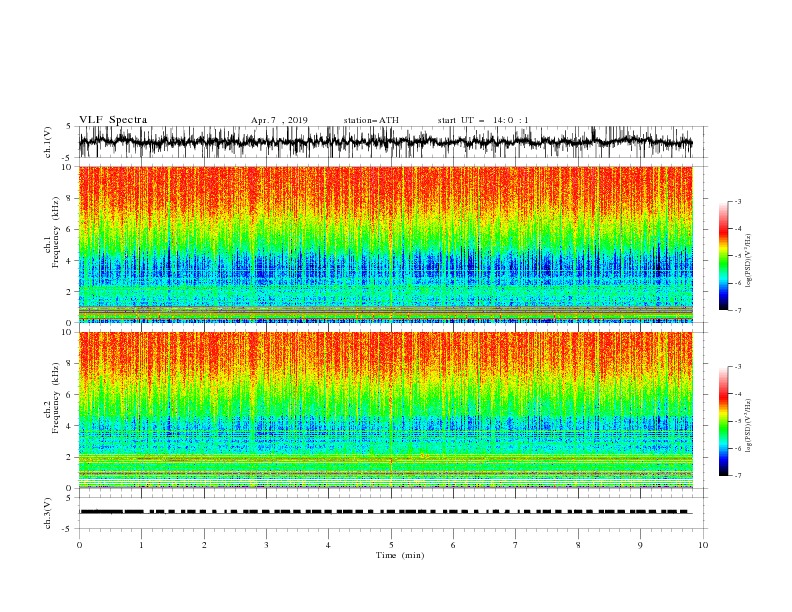Select the "start UT = 14:0 :1" text
Viewport: 792px width, 612px height.
[x=483, y=120]
